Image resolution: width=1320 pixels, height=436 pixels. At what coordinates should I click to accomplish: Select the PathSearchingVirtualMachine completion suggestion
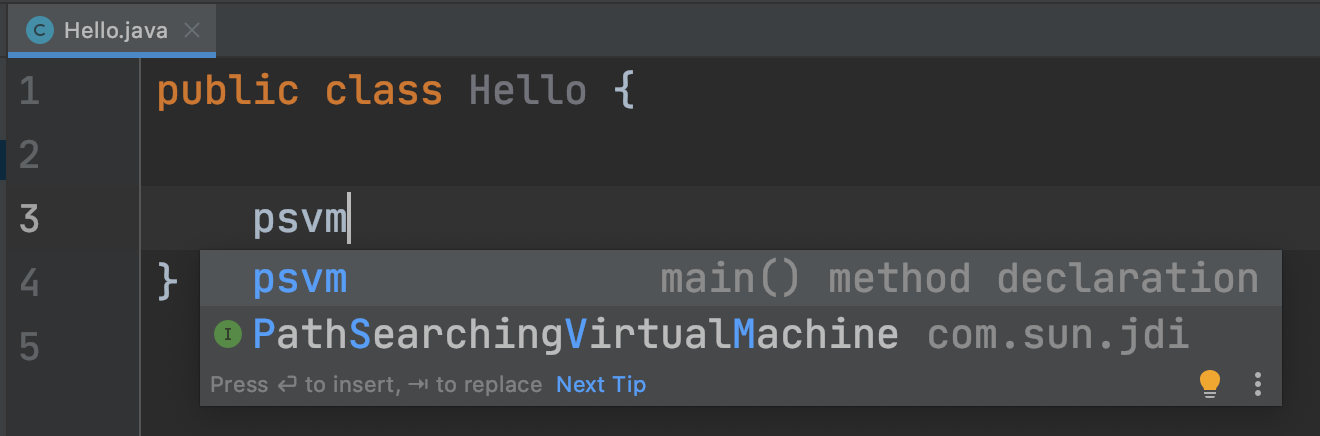pyautogui.click(x=741, y=335)
